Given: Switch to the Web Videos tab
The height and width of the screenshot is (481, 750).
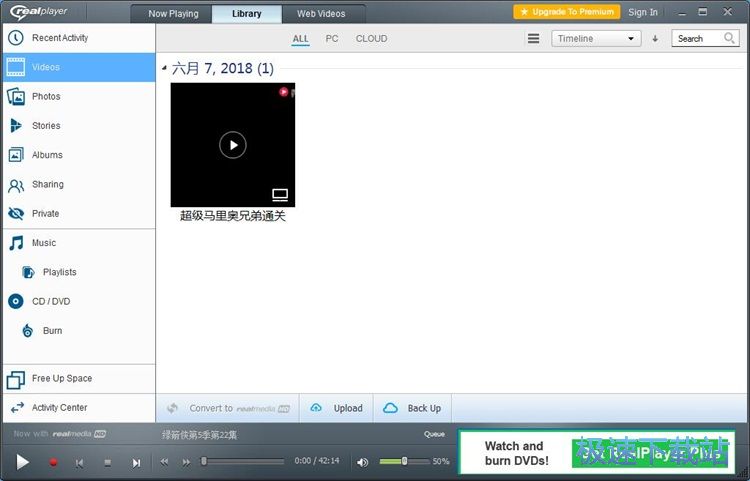Looking at the screenshot, I should [x=321, y=14].
